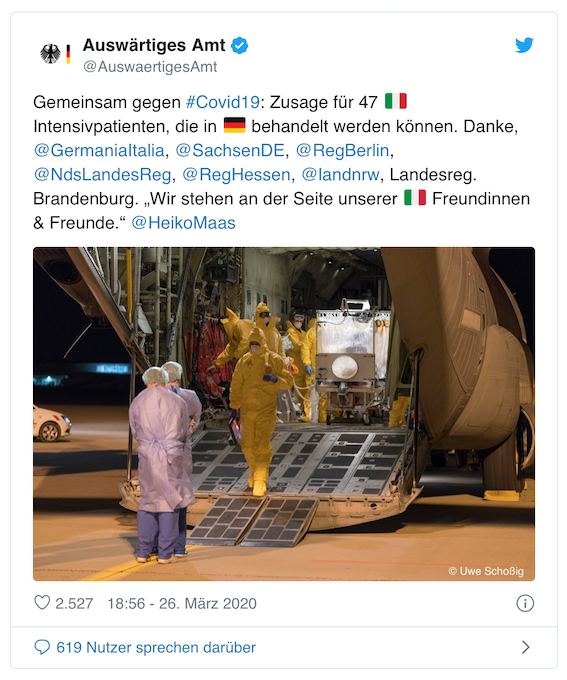Visit the @RegBerlin profile
This screenshot has height=680, width=567.
click(342, 150)
